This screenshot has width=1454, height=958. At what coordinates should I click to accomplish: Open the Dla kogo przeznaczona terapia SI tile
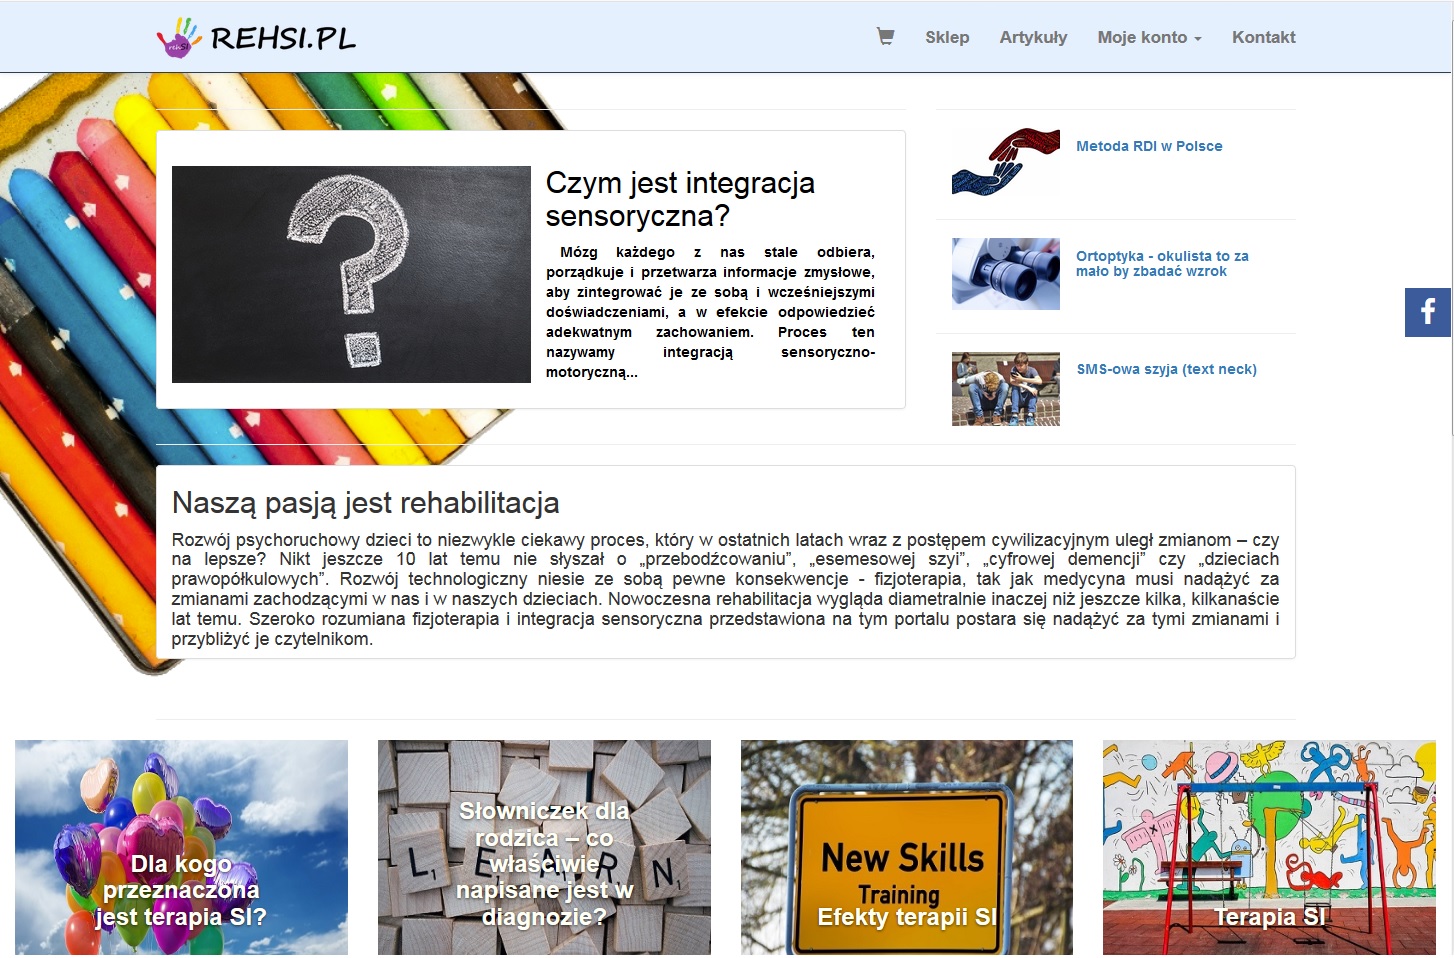pos(181,847)
